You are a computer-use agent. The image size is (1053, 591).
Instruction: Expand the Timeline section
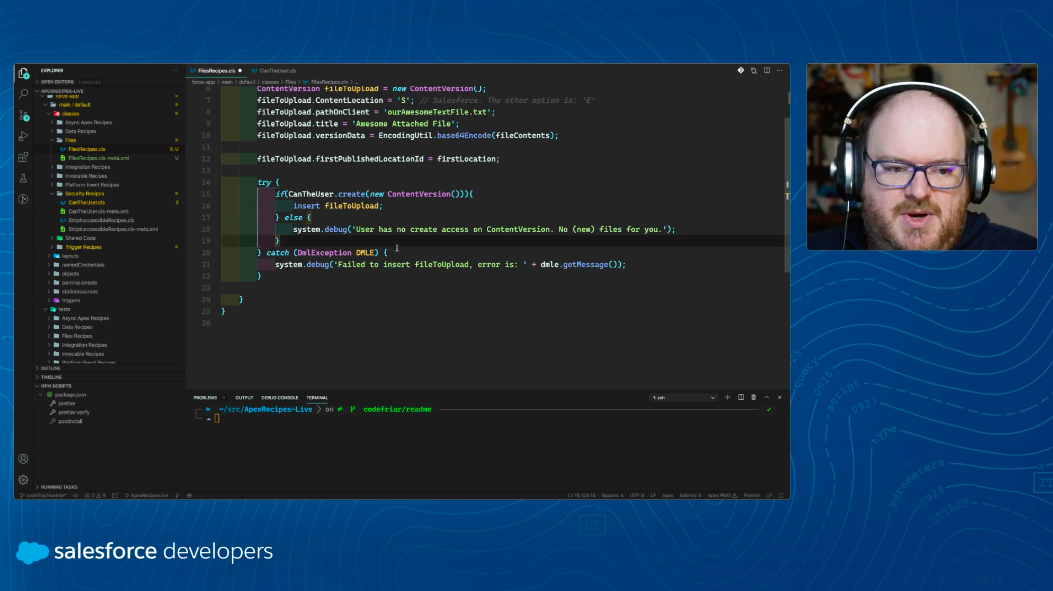[51, 377]
